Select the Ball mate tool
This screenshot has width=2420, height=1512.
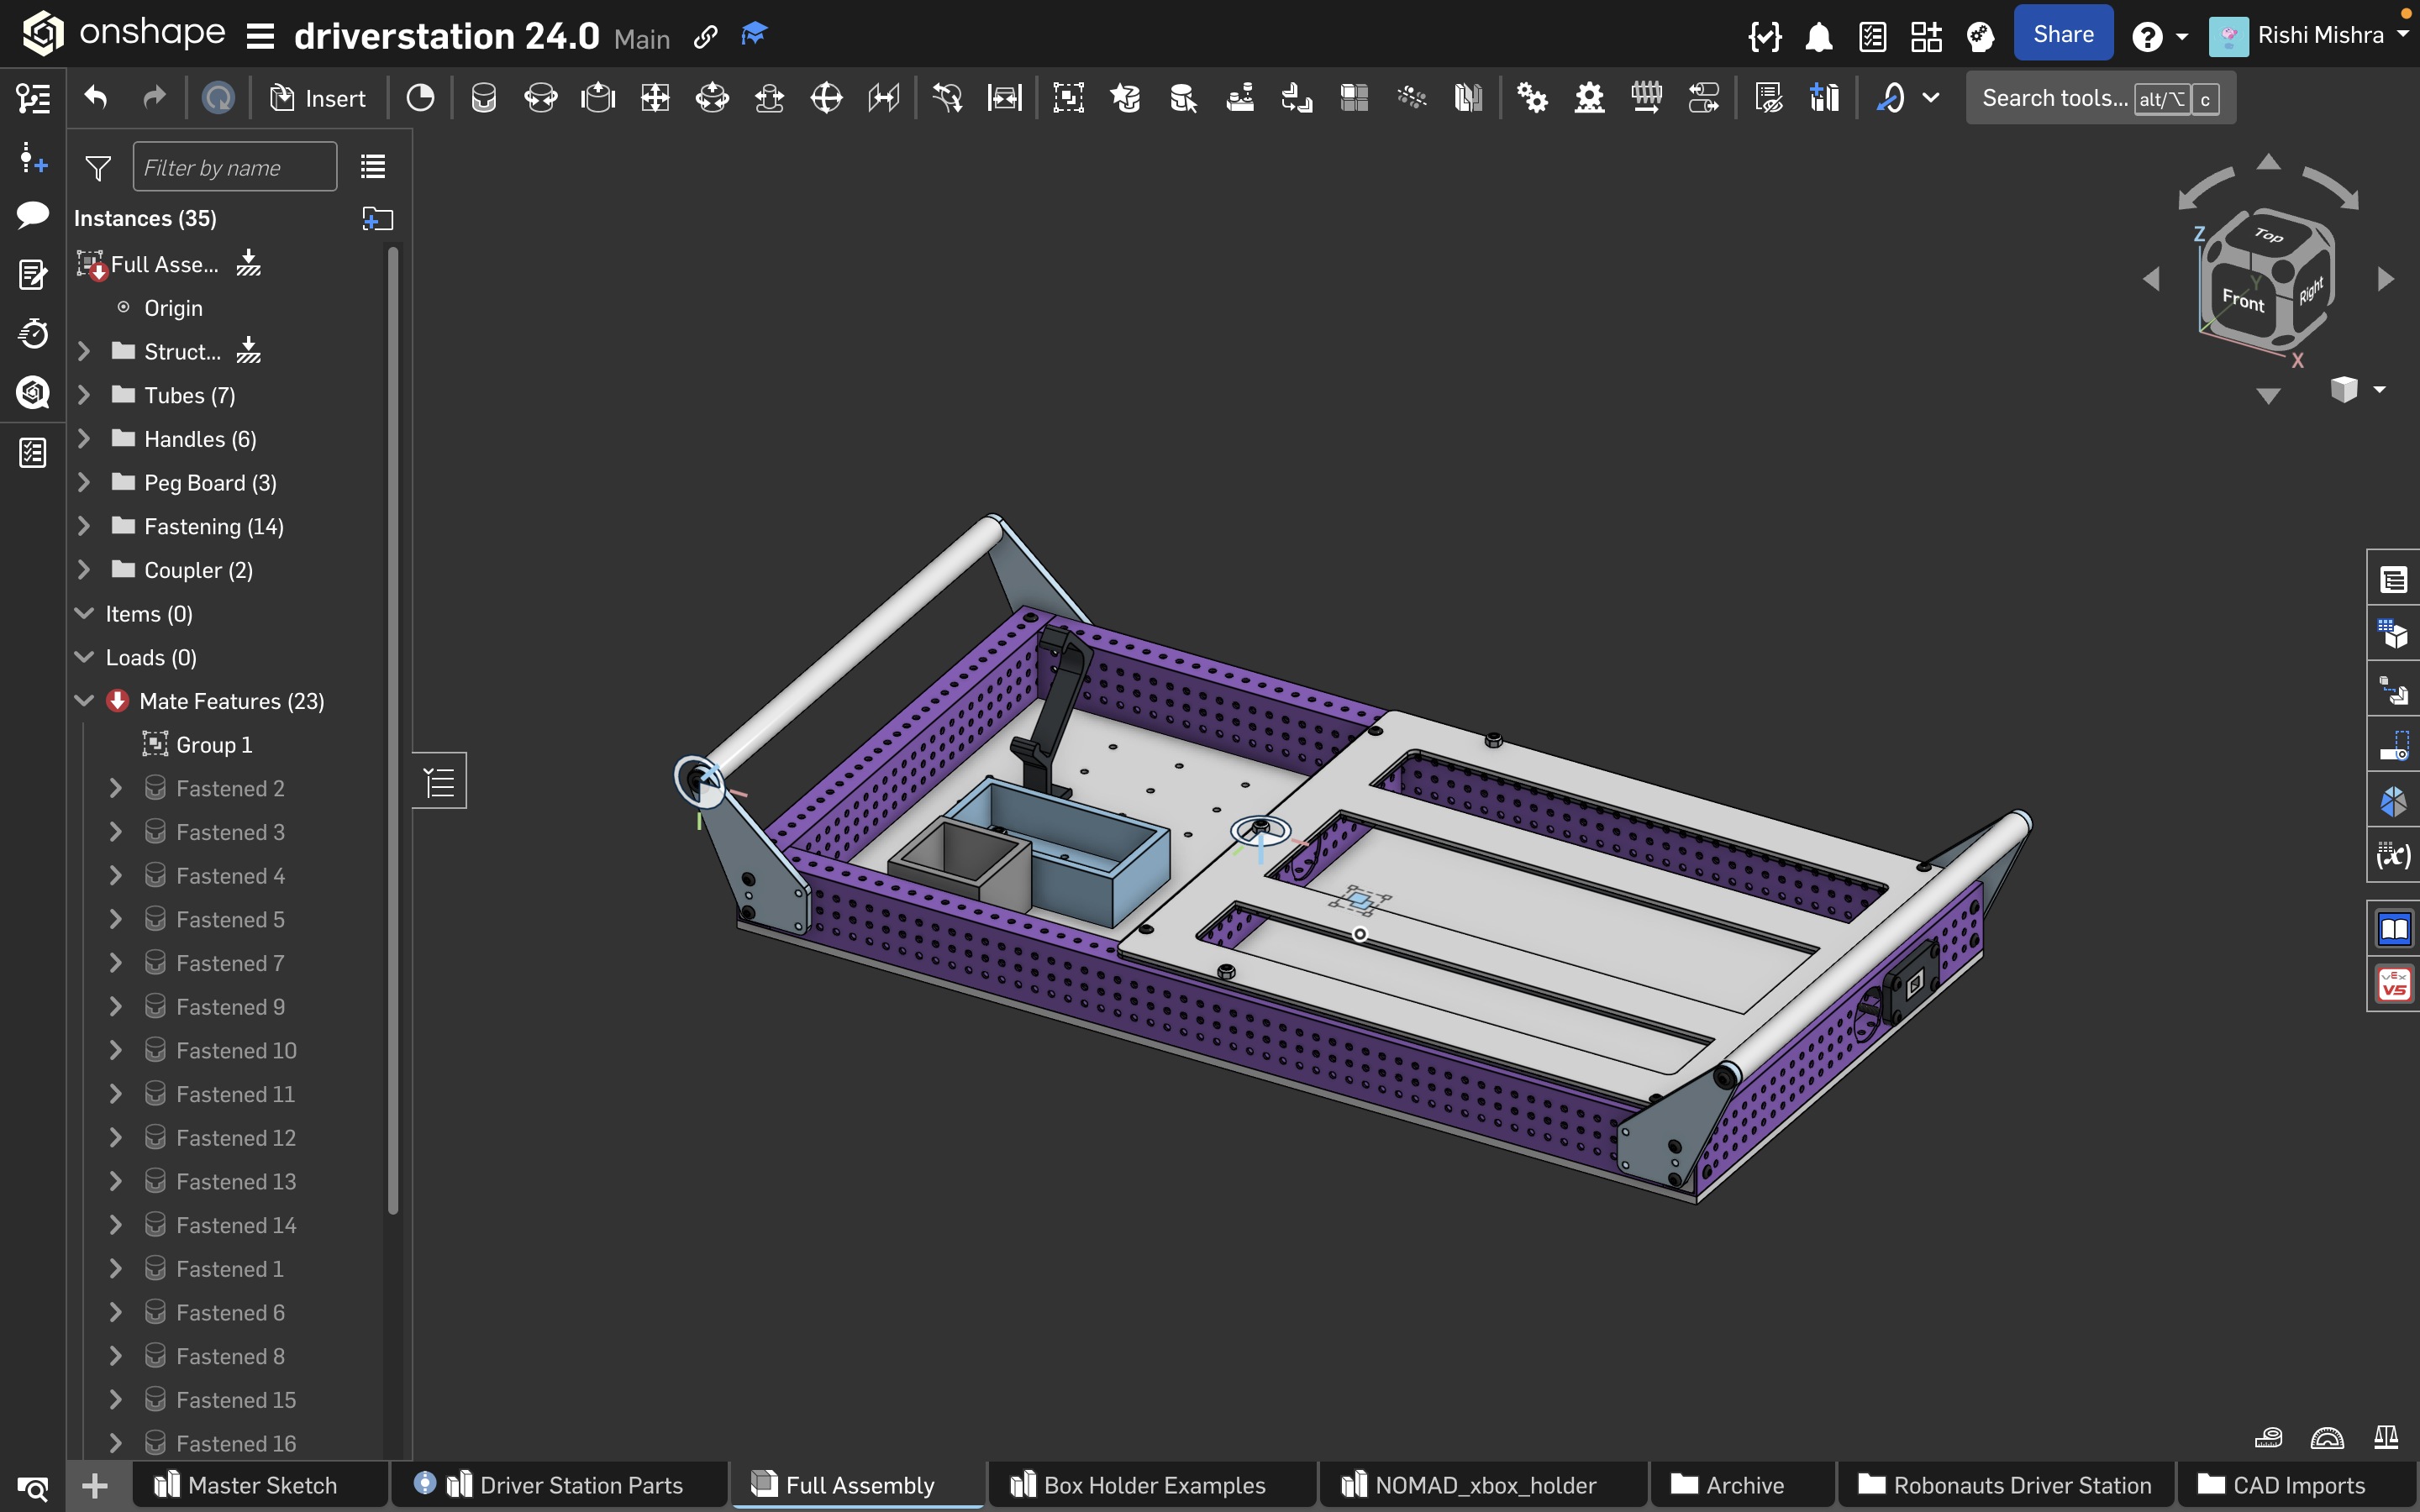(x=826, y=98)
